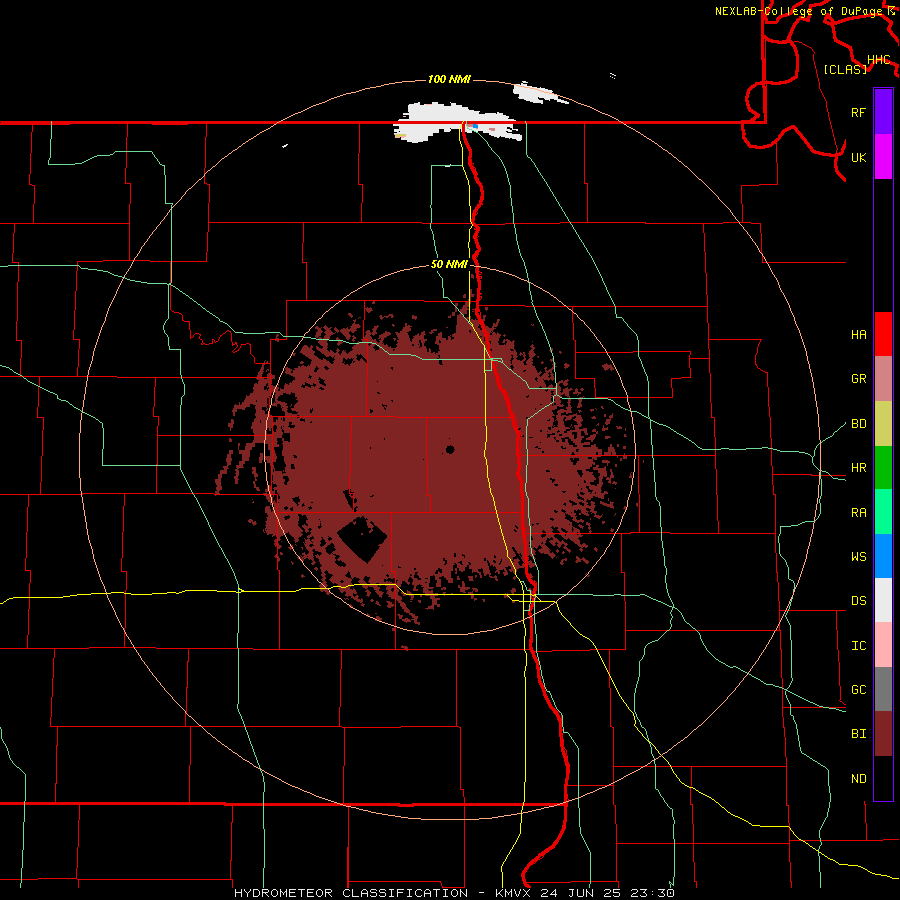The width and height of the screenshot is (900, 900).
Task: Click the 'RF' legend label
Action: click(x=858, y=112)
